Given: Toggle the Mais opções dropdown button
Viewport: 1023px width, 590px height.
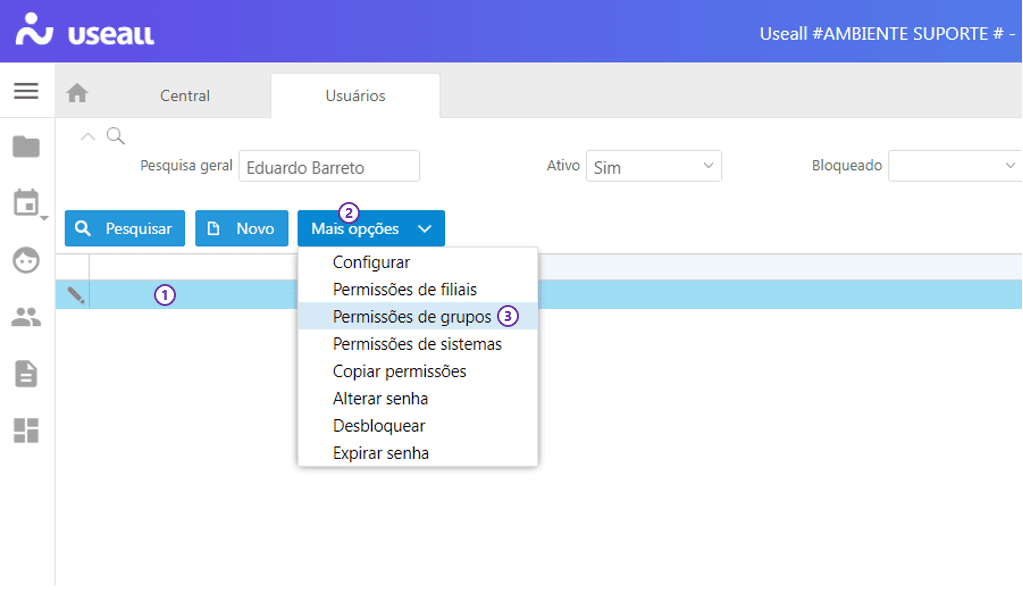Looking at the screenshot, I should 371,228.
